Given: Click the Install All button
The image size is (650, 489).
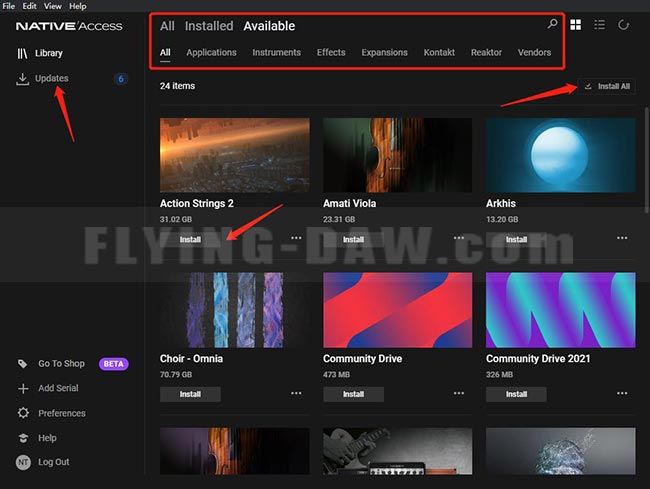Looking at the screenshot, I should (607, 86).
